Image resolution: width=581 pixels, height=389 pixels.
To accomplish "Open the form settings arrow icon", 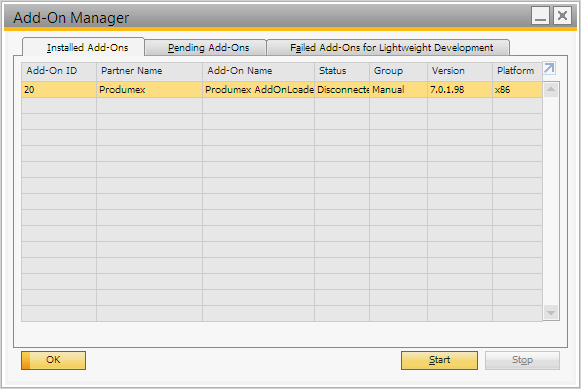I will [x=549, y=69].
